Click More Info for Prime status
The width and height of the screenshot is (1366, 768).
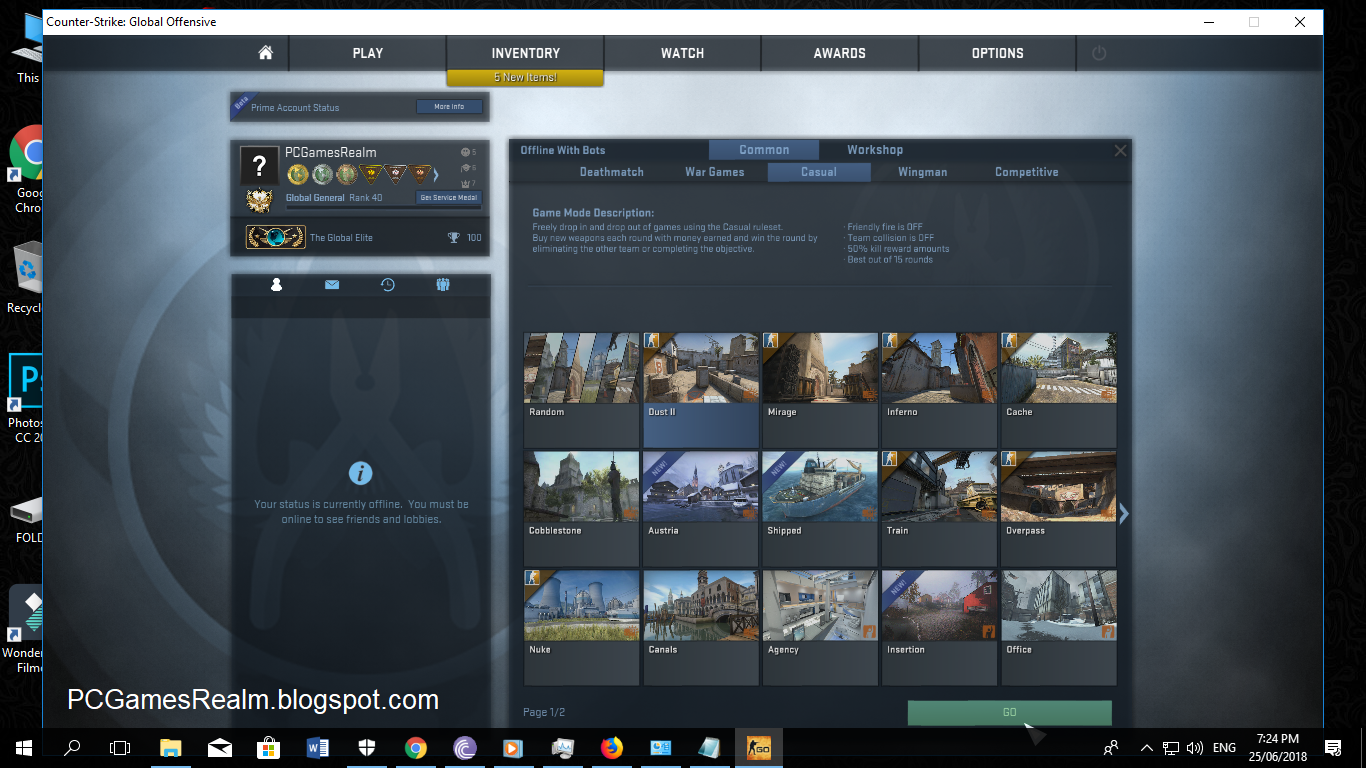pos(449,107)
